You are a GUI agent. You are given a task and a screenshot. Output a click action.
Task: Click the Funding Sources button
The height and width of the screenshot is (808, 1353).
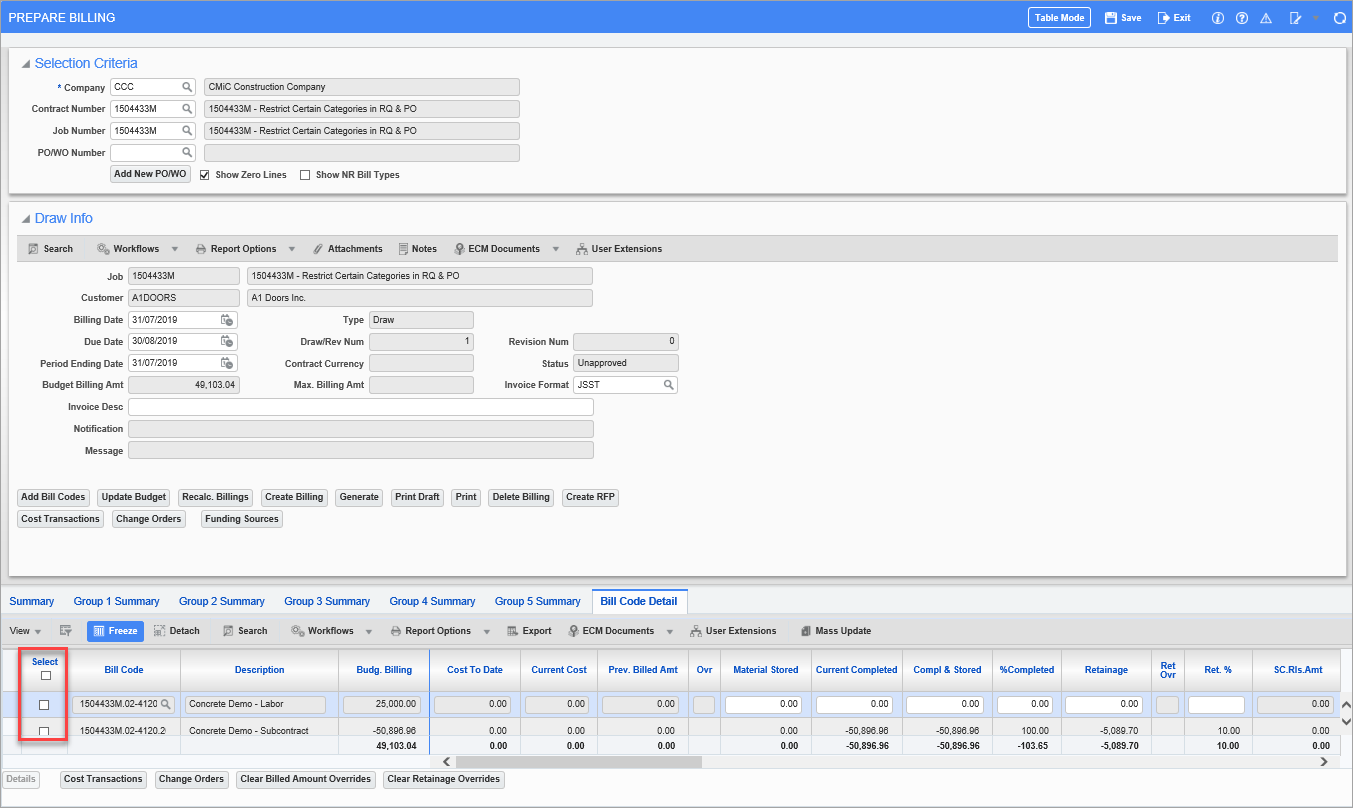[242, 519]
